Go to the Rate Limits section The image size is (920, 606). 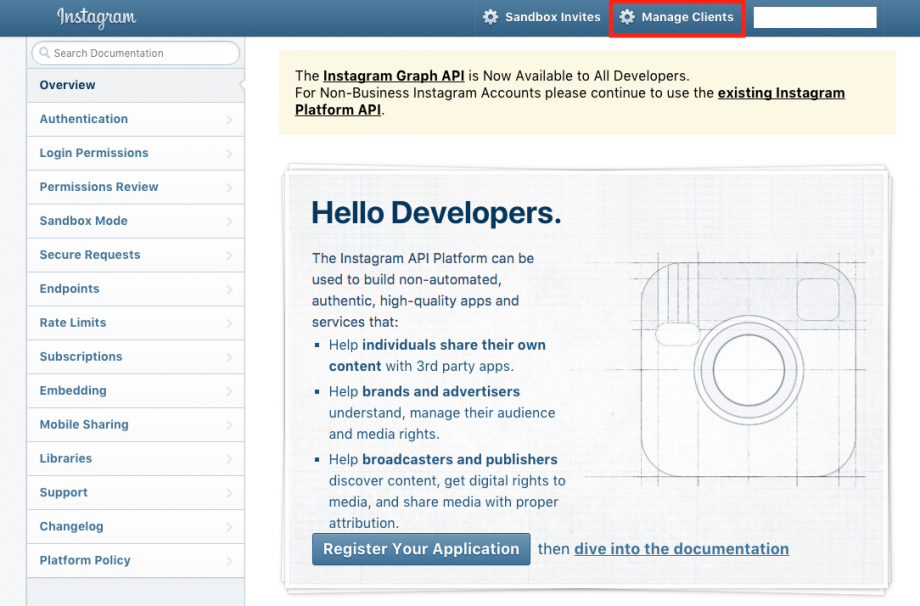[73, 323]
